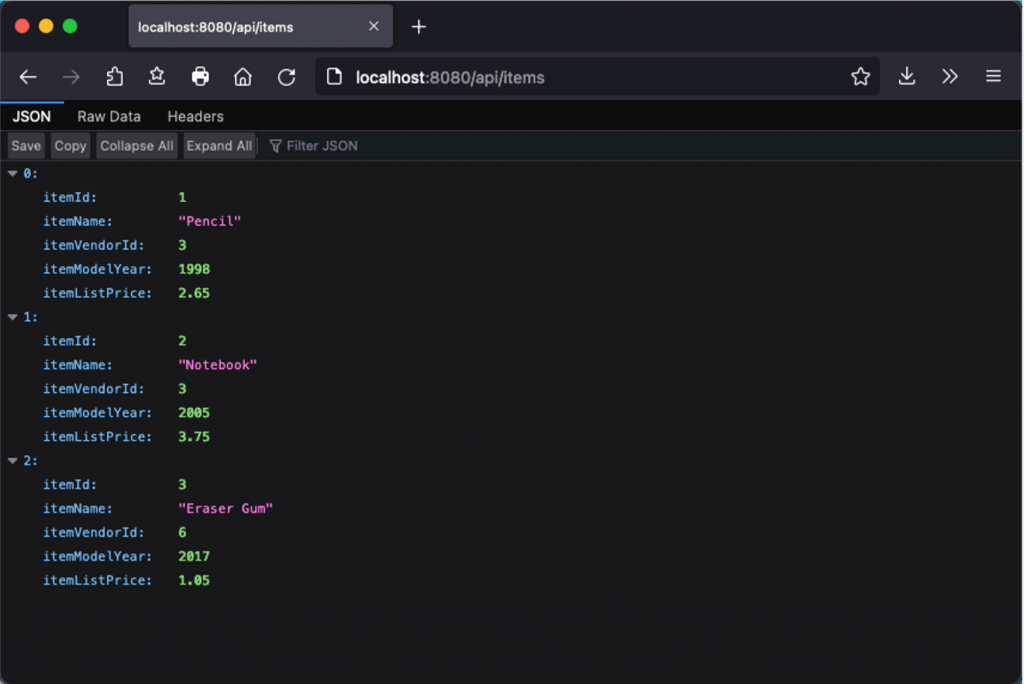1024x684 pixels.
Task: Print the page with printer icon
Action: click(200, 76)
